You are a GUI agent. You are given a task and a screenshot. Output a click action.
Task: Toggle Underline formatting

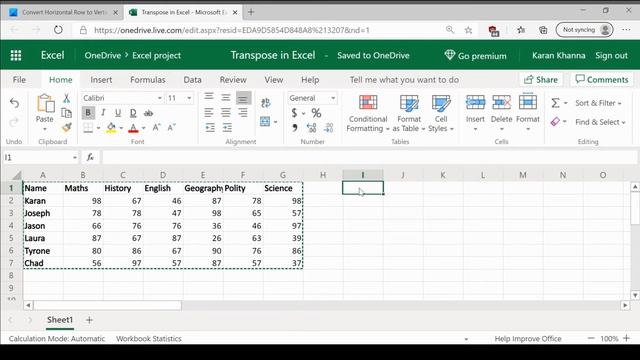click(x=118, y=113)
